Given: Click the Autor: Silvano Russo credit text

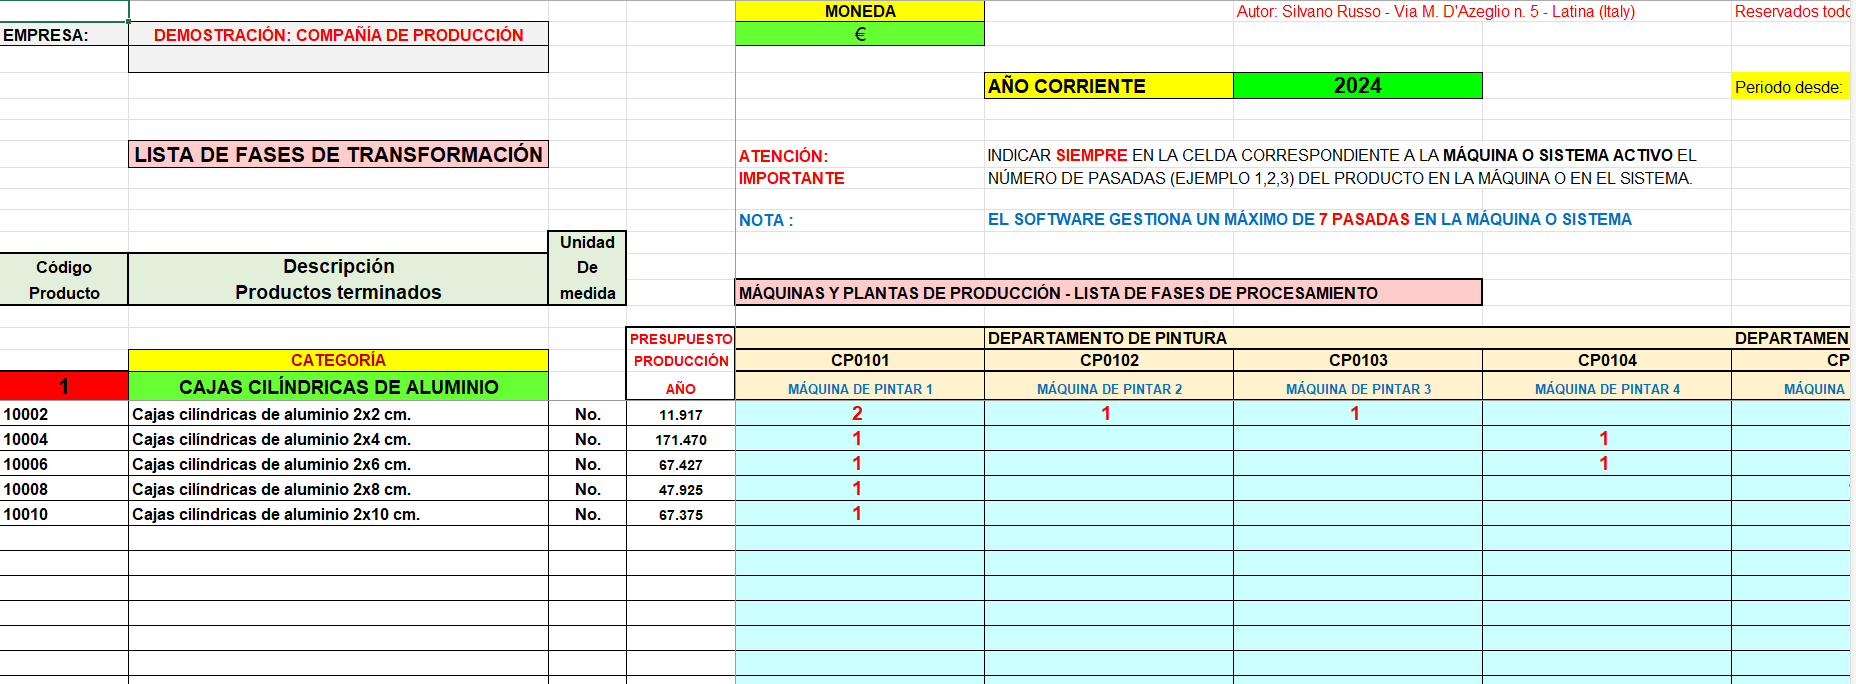Looking at the screenshot, I should [1435, 11].
